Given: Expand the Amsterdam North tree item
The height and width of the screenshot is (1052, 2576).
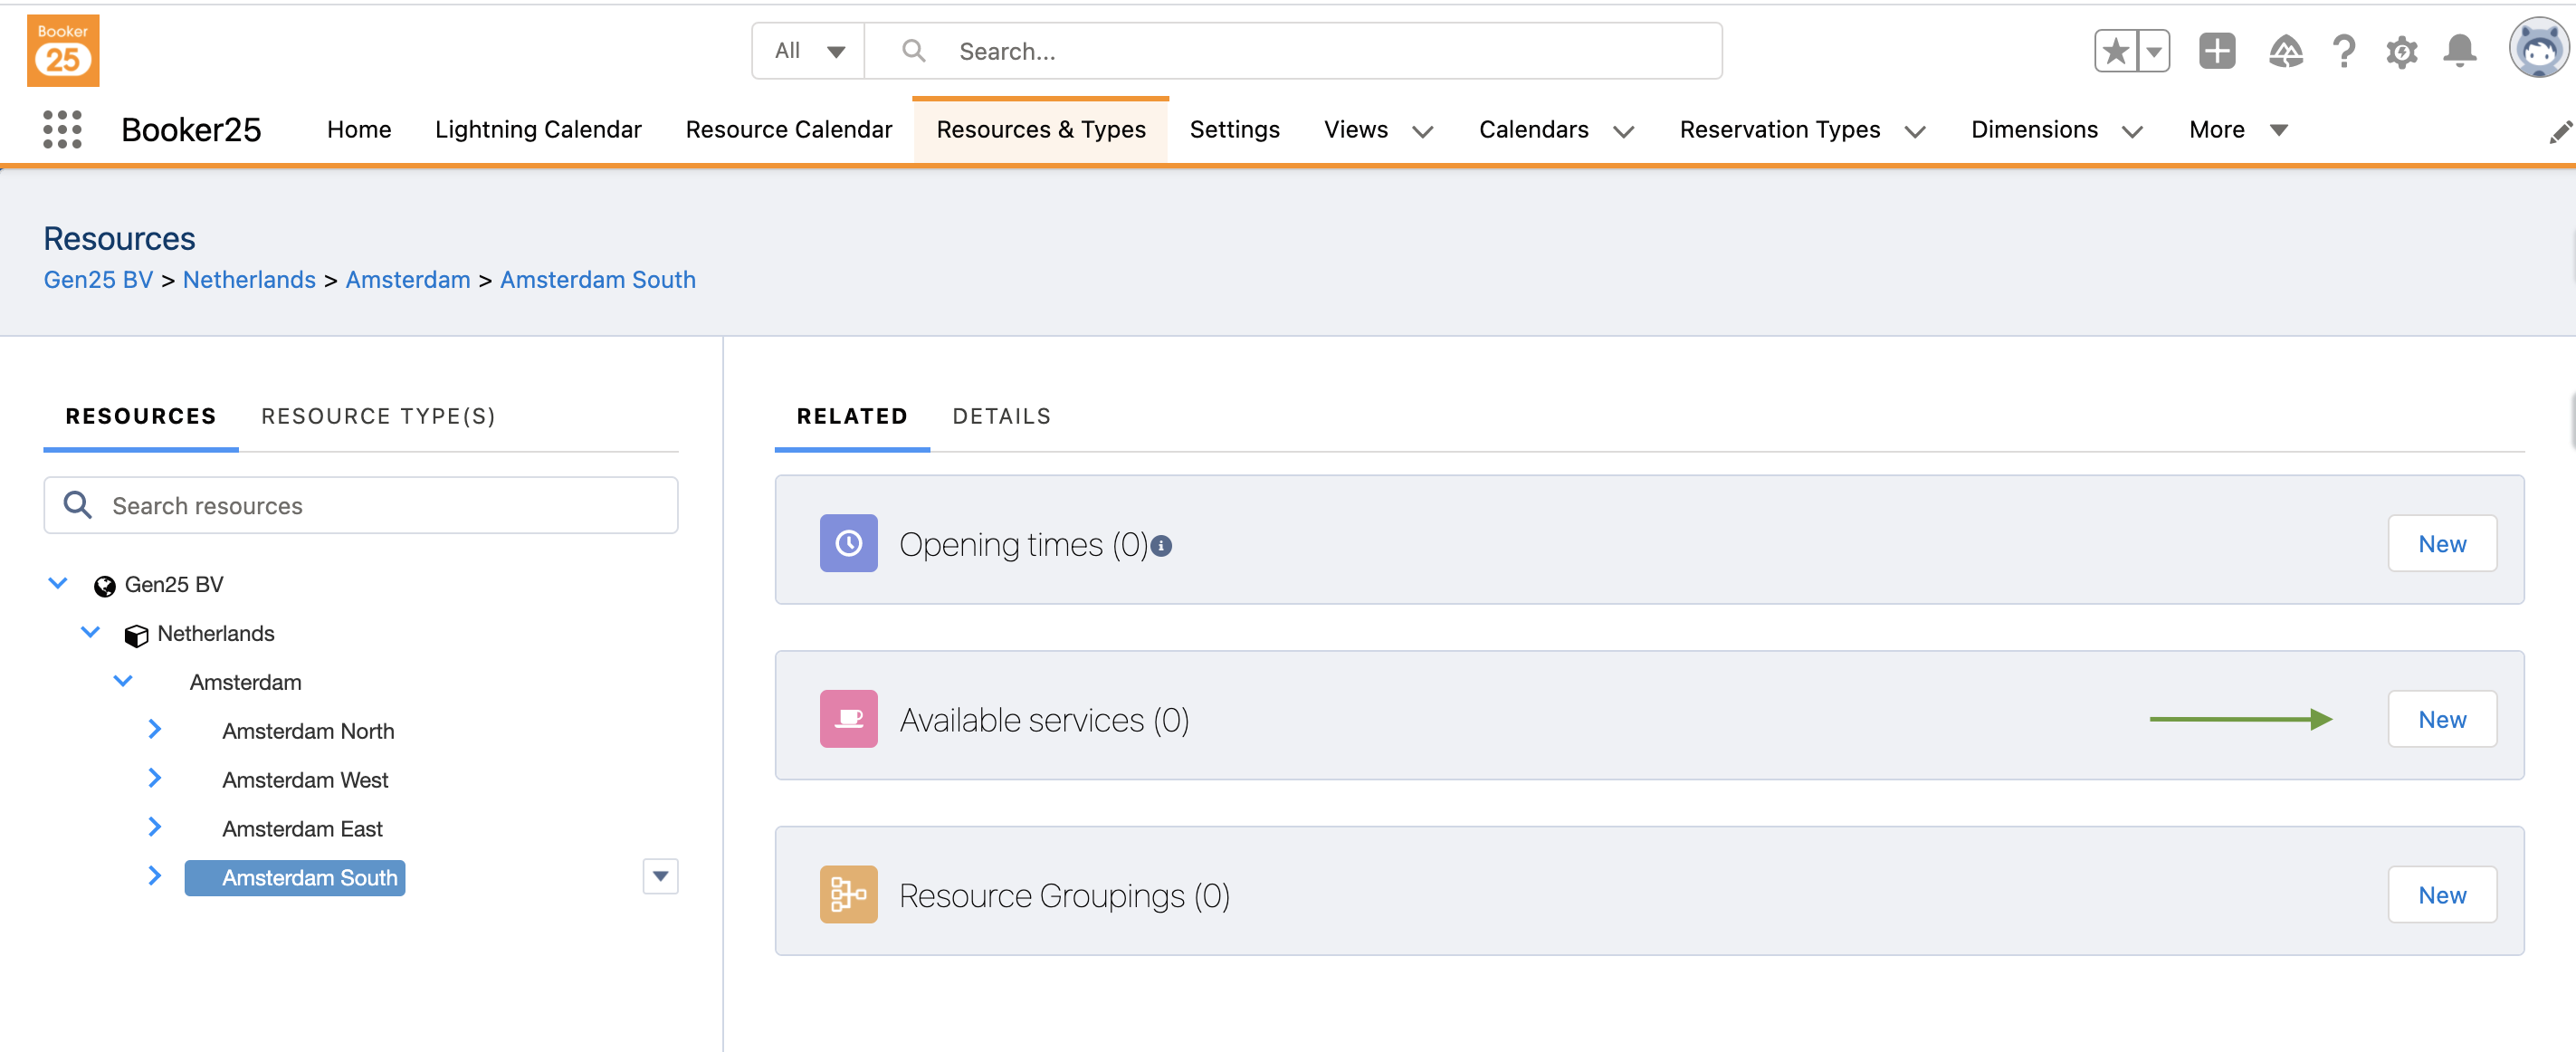Looking at the screenshot, I should pos(155,729).
